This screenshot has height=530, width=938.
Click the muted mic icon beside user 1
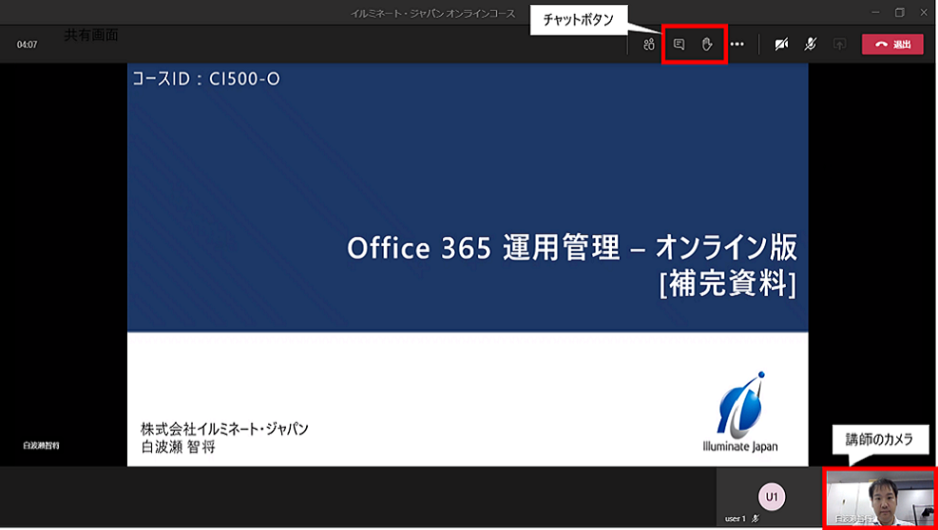[756, 519]
